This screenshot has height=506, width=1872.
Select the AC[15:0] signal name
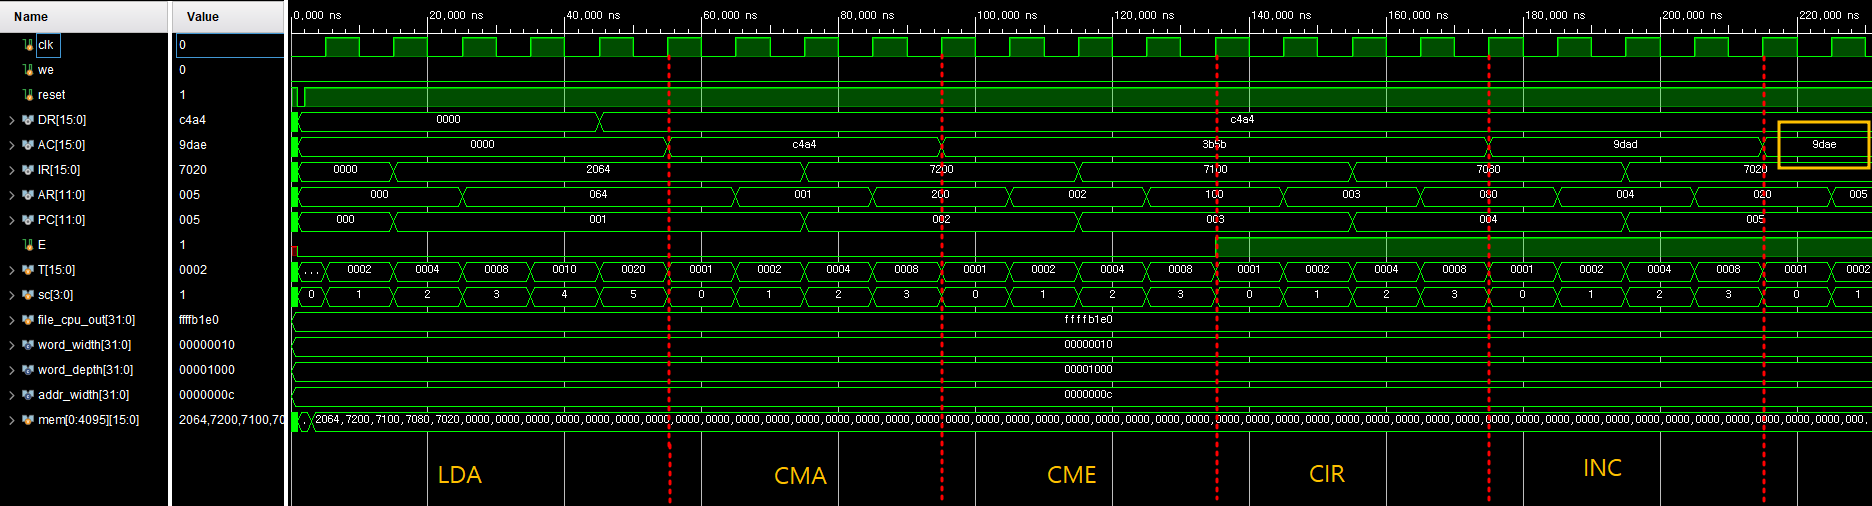62,145
